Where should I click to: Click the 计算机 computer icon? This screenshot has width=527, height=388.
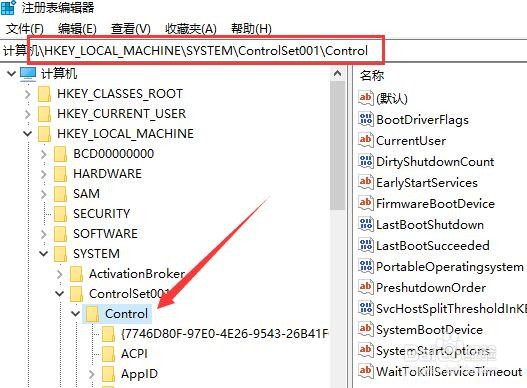pyautogui.click(x=28, y=74)
